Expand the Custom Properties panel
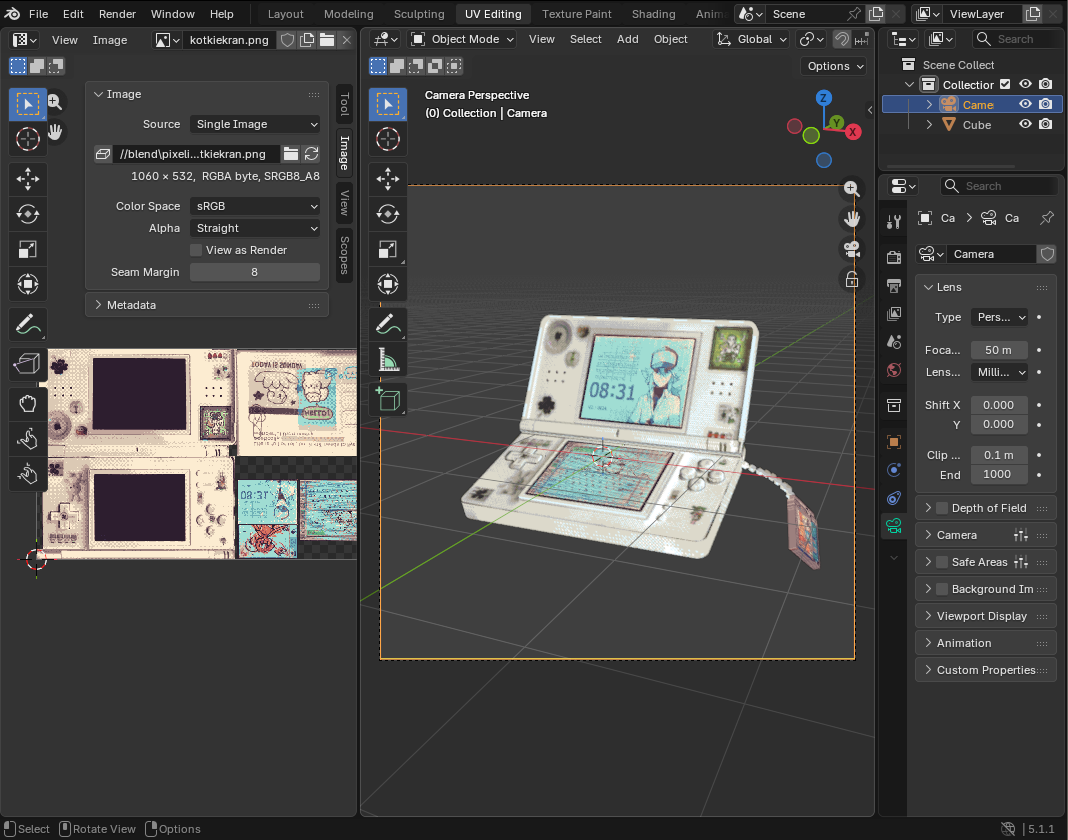This screenshot has width=1068, height=840. [x=986, y=670]
